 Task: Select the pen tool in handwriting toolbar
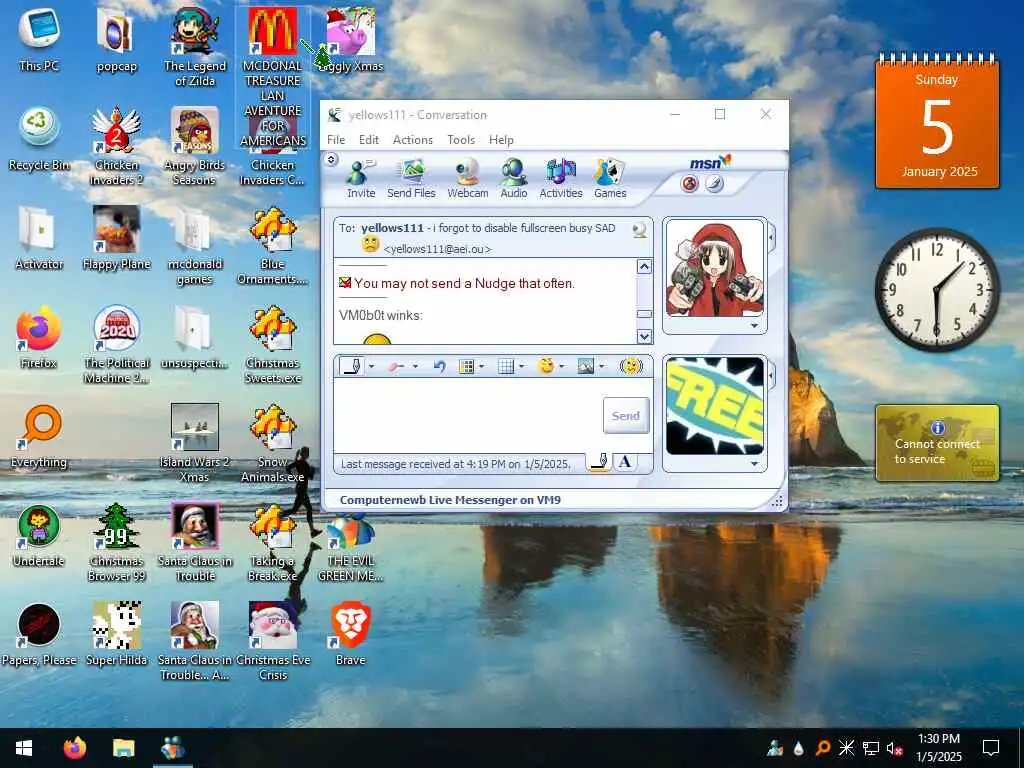[x=352, y=366]
